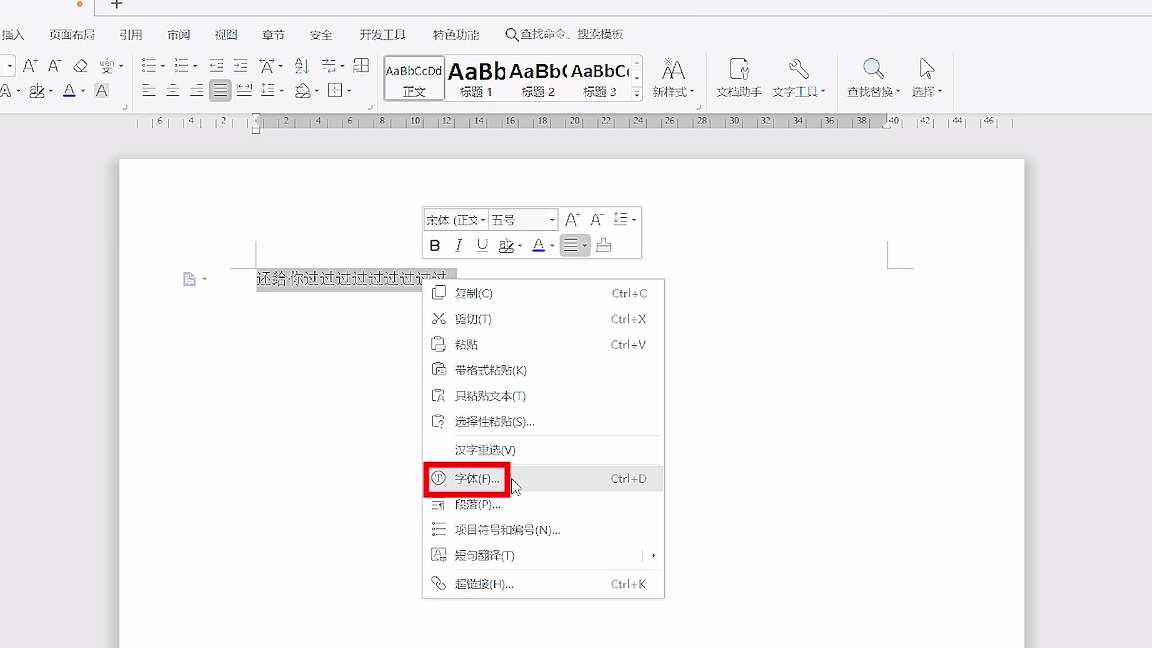Click the ribbon's line spacing icon
The image size is (1152, 648).
[x=268, y=90]
